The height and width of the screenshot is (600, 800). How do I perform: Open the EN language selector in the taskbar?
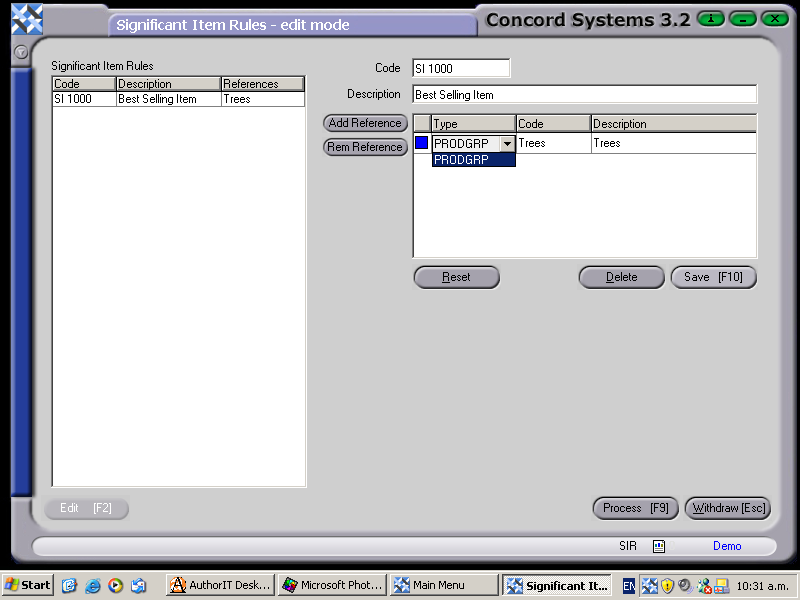(627, 584)
